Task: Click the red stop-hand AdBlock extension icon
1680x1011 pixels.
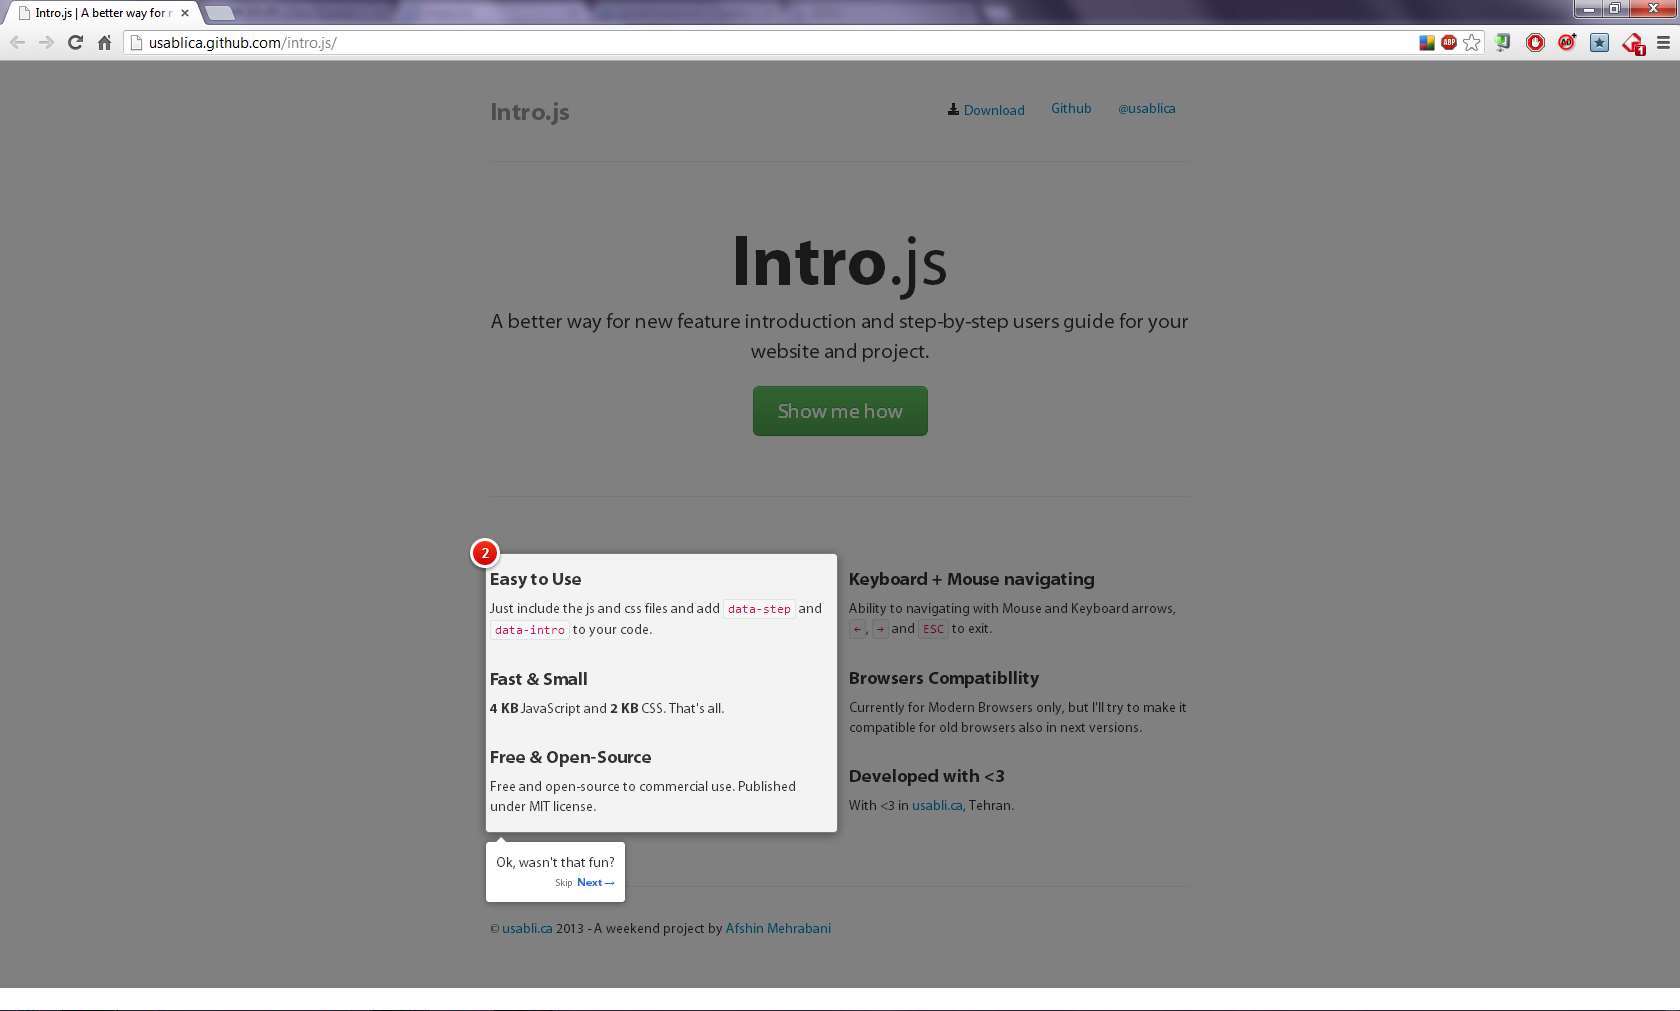Action: (1535, 43)
